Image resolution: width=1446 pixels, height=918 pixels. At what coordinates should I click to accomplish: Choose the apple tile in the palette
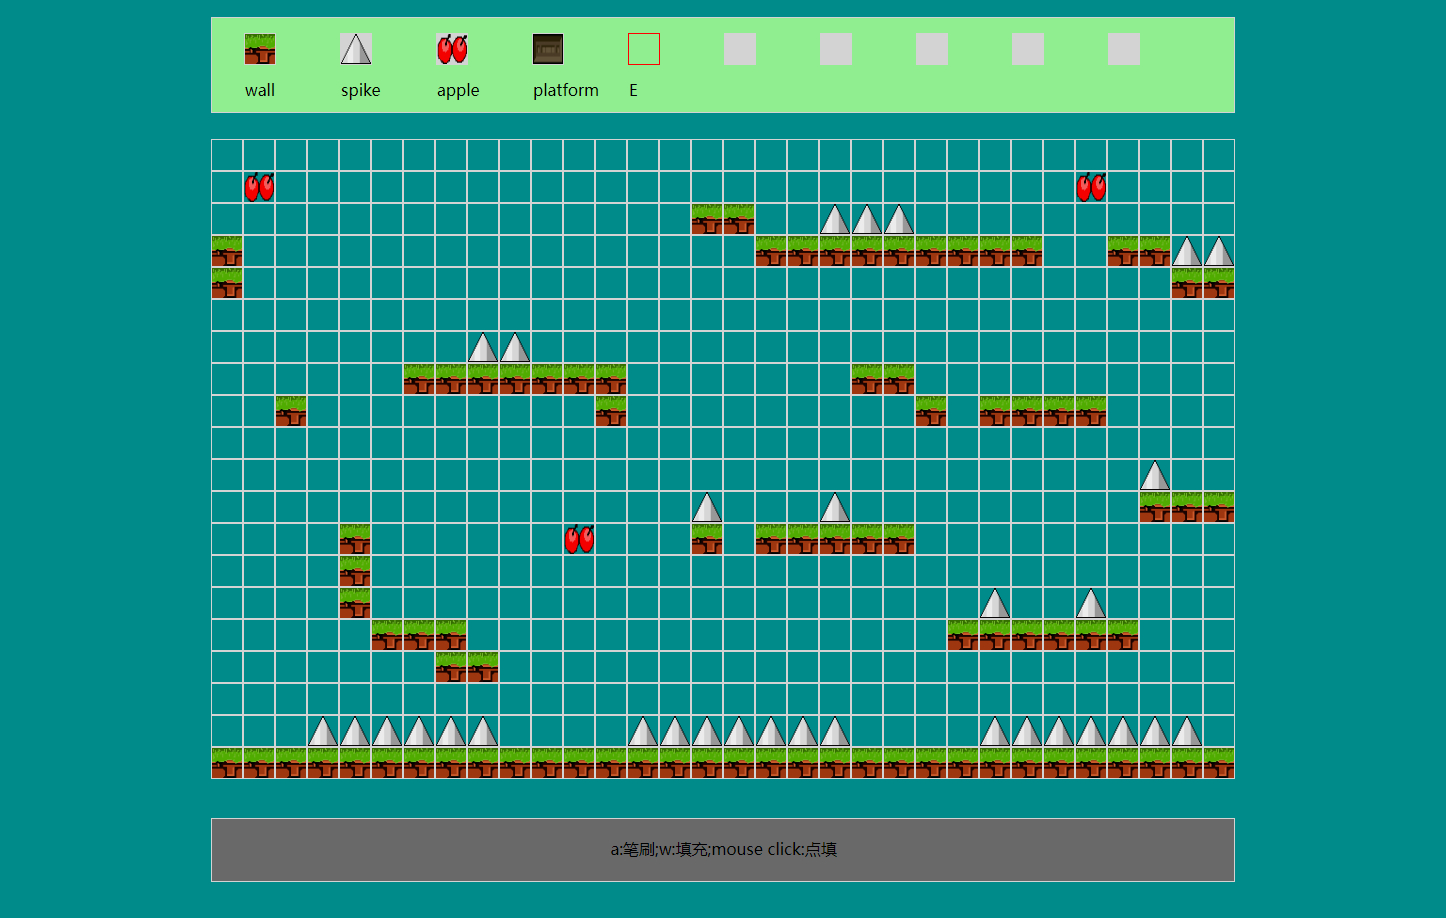pyautogui.click(x=452, y=49)
